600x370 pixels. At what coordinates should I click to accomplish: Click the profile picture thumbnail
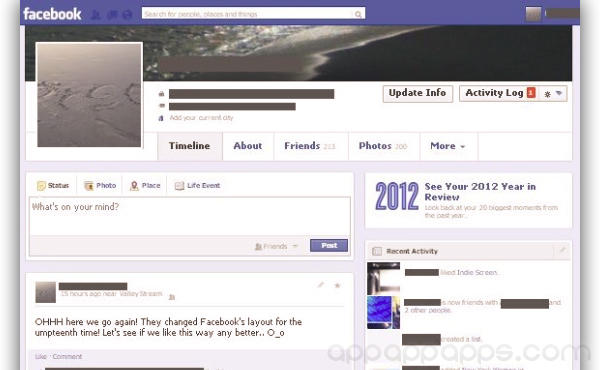coord(89,95)
